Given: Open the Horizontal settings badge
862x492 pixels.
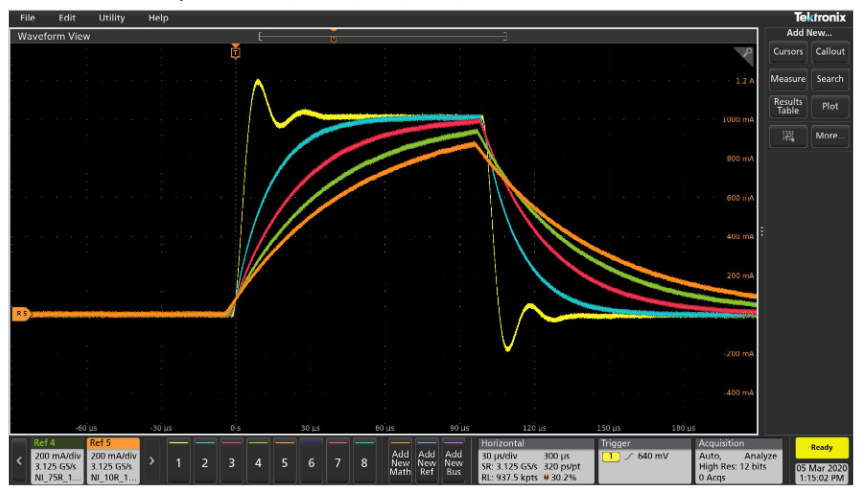Looking at the screenshot, I should point(535,461).
